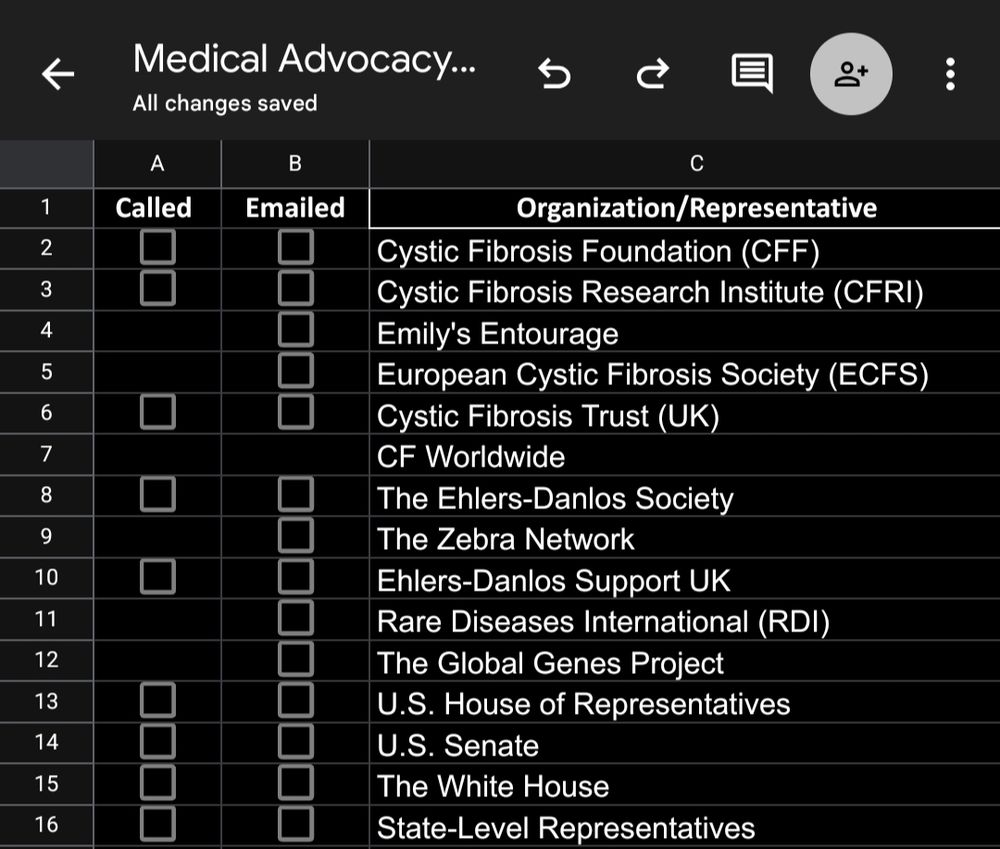Select column A header
1000x849 pixels.
coord(157,164)
